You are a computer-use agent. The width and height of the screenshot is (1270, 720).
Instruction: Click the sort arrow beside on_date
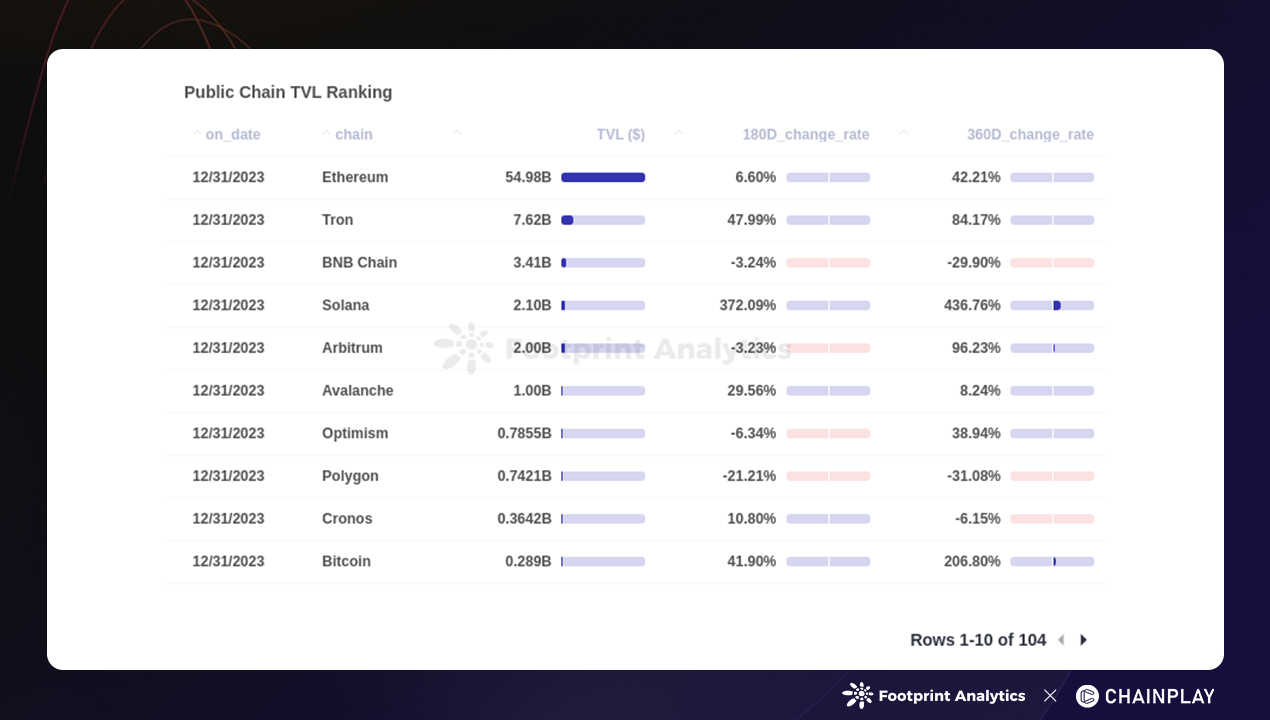pos(197,134)
